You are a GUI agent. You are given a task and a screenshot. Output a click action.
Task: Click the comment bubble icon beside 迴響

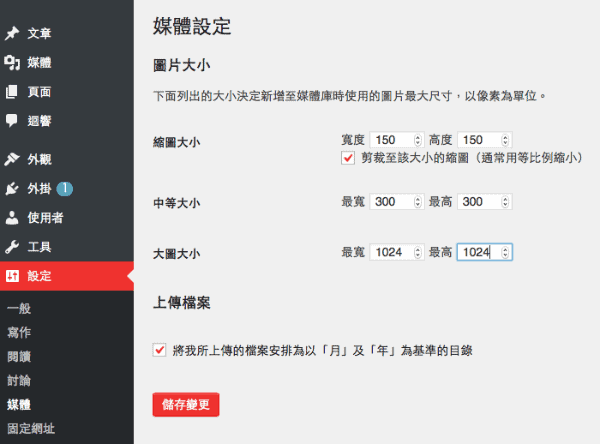click(12, 121)
